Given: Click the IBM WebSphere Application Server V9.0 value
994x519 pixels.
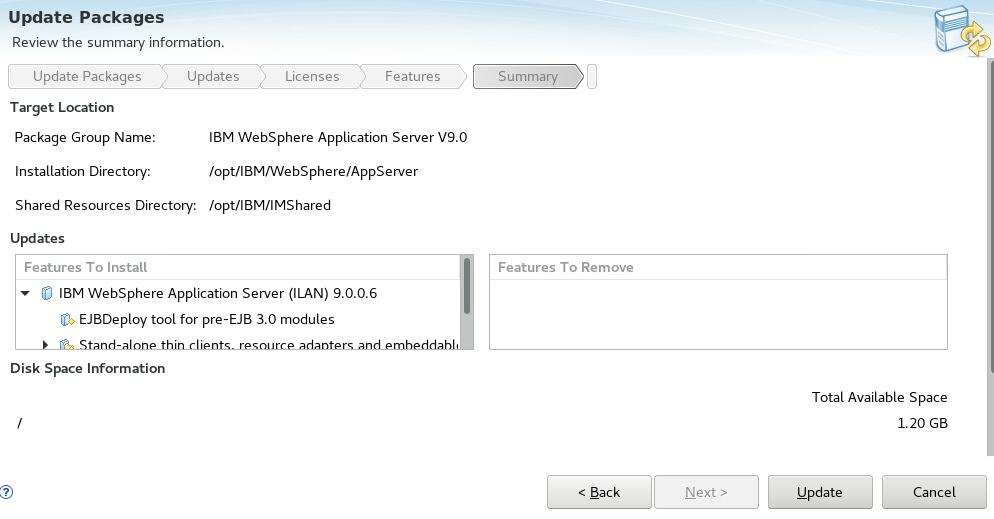Looking at the screenshot, I should click(338, 138).
